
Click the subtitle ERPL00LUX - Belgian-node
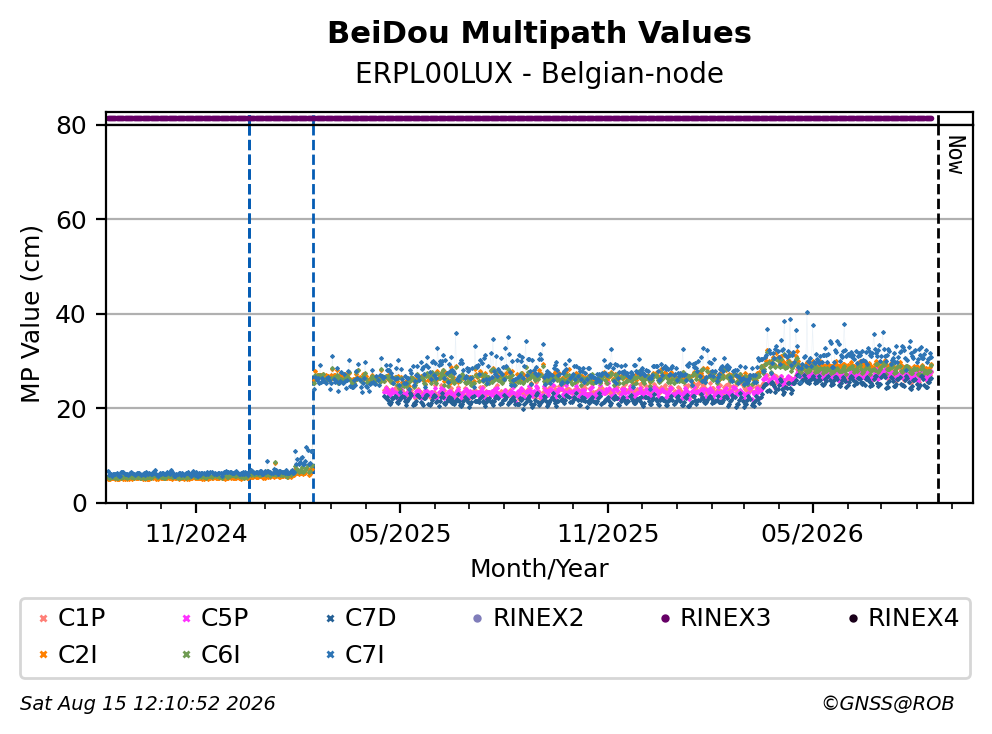[x=540, y=73]
